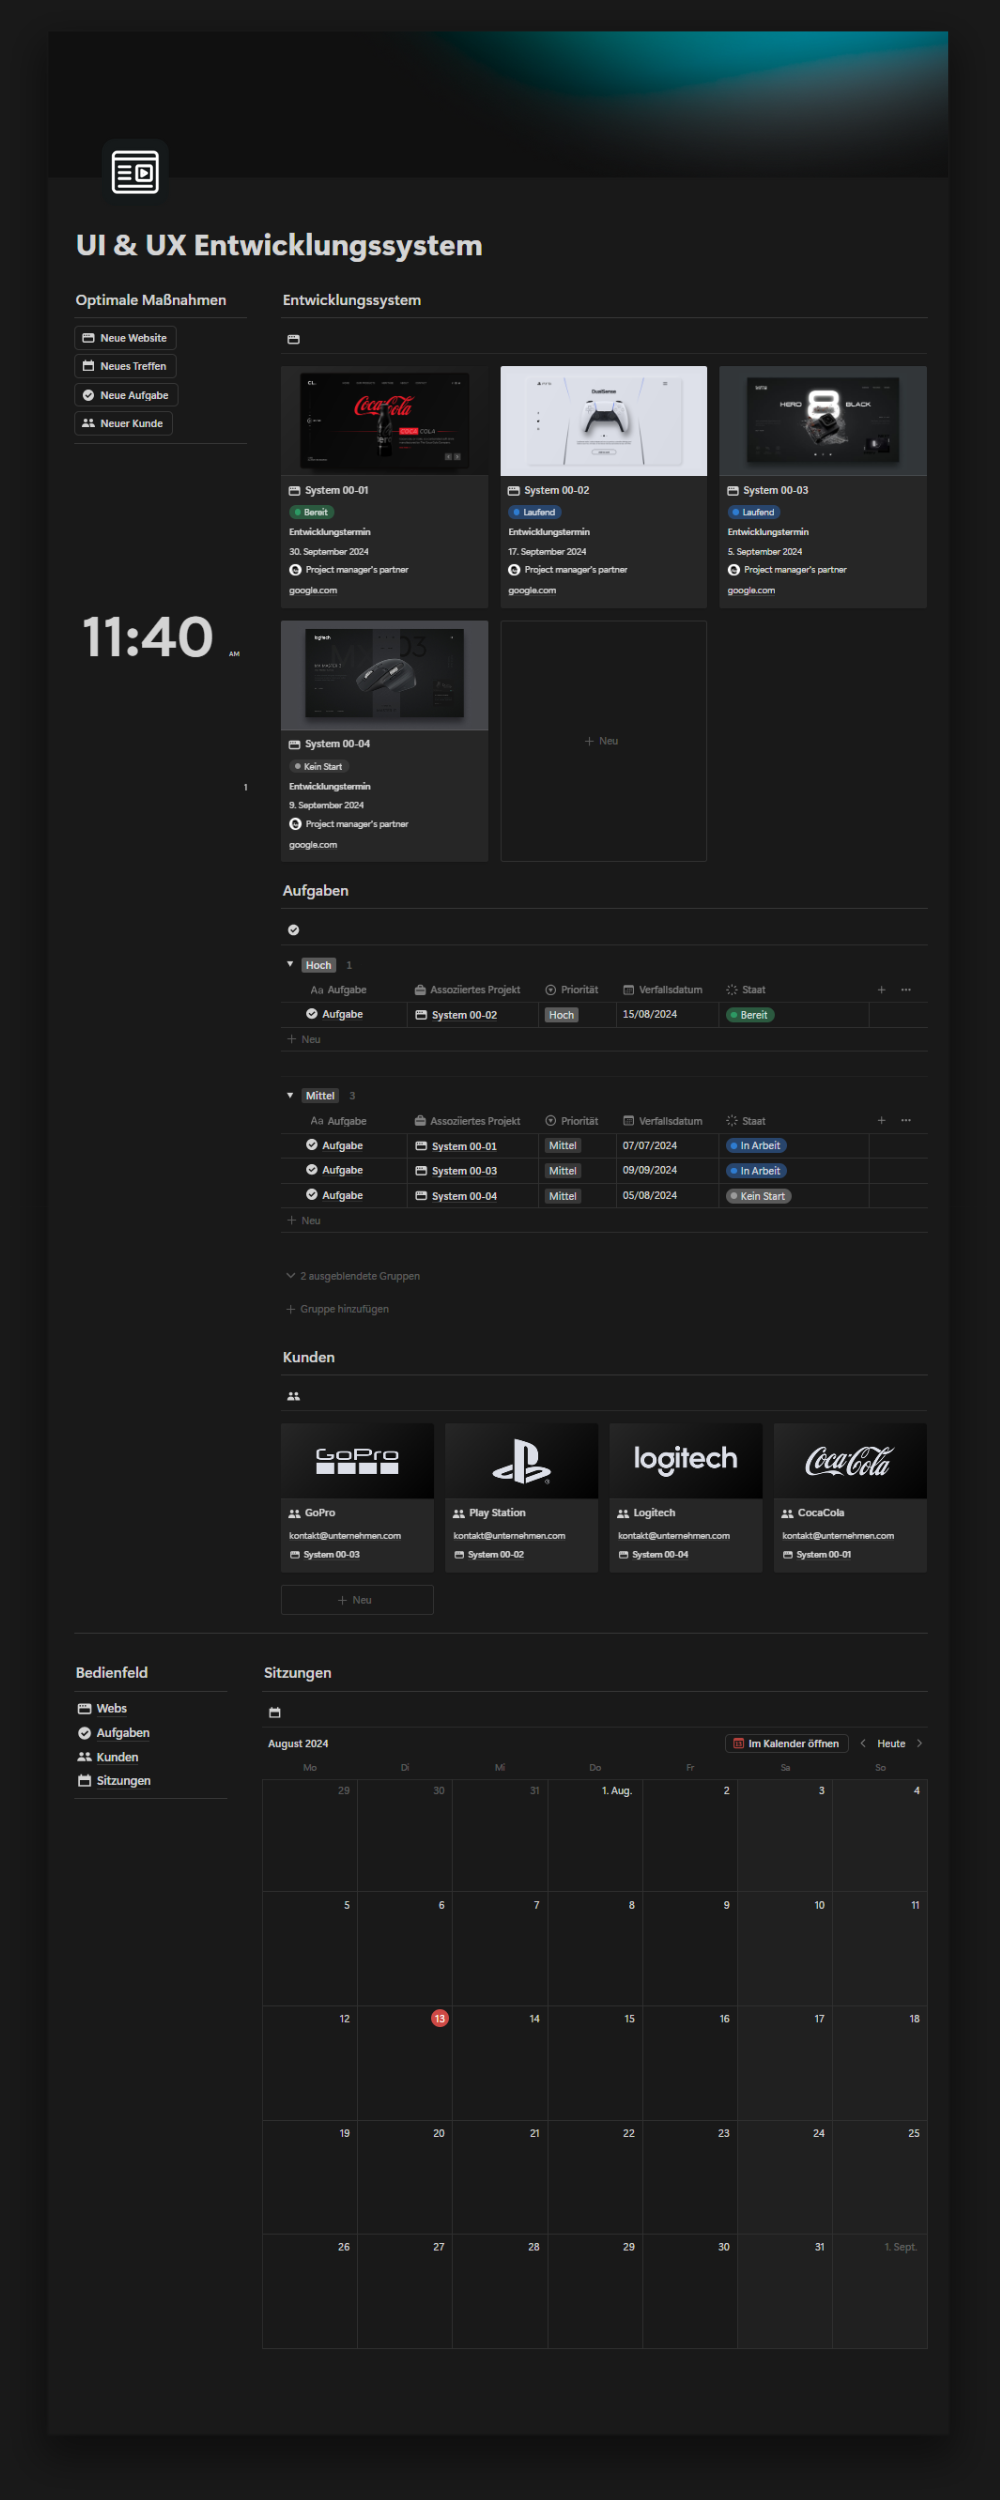Image resolution: width=1000 pixels, height=2500 pixels.
Task: Click the plus icon in Hoch table header
Action: [x=881, y=990]
